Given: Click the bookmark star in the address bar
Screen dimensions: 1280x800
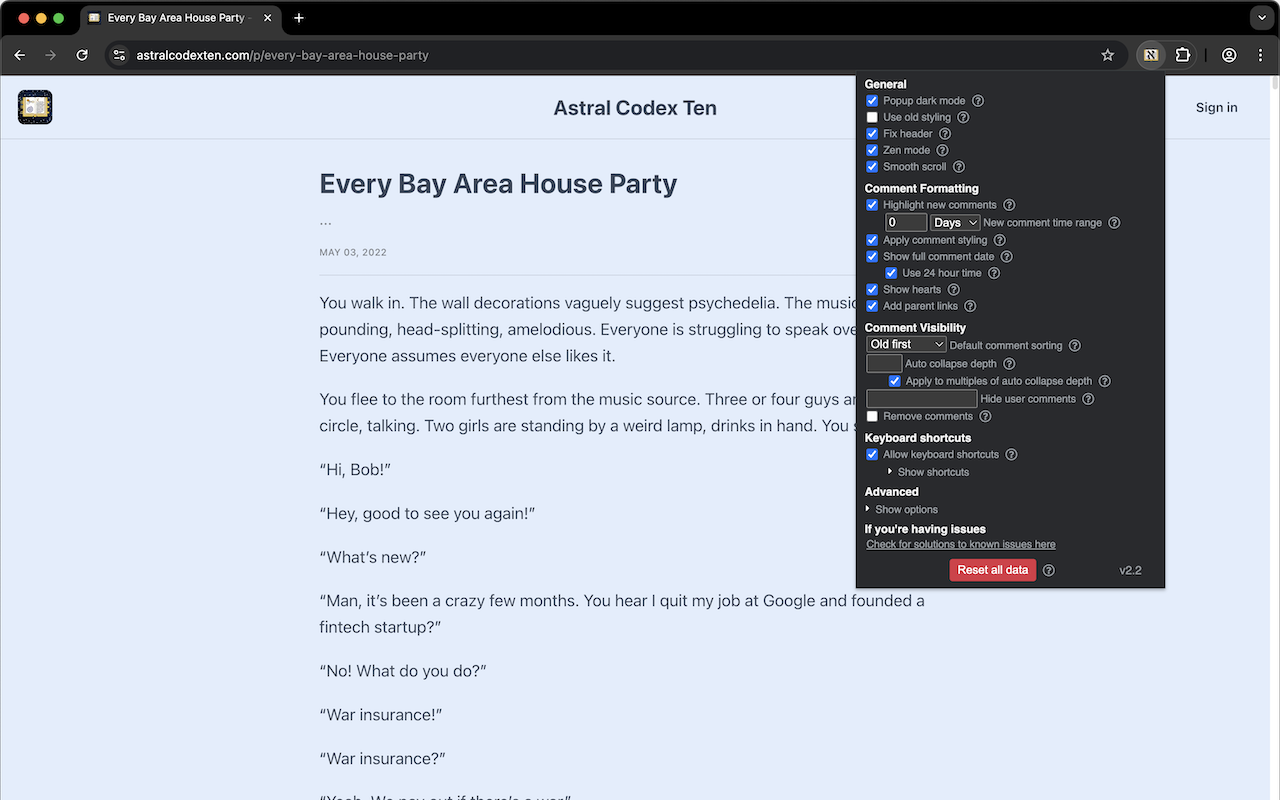Looking at the screenshot, I should coord(1107,55).
